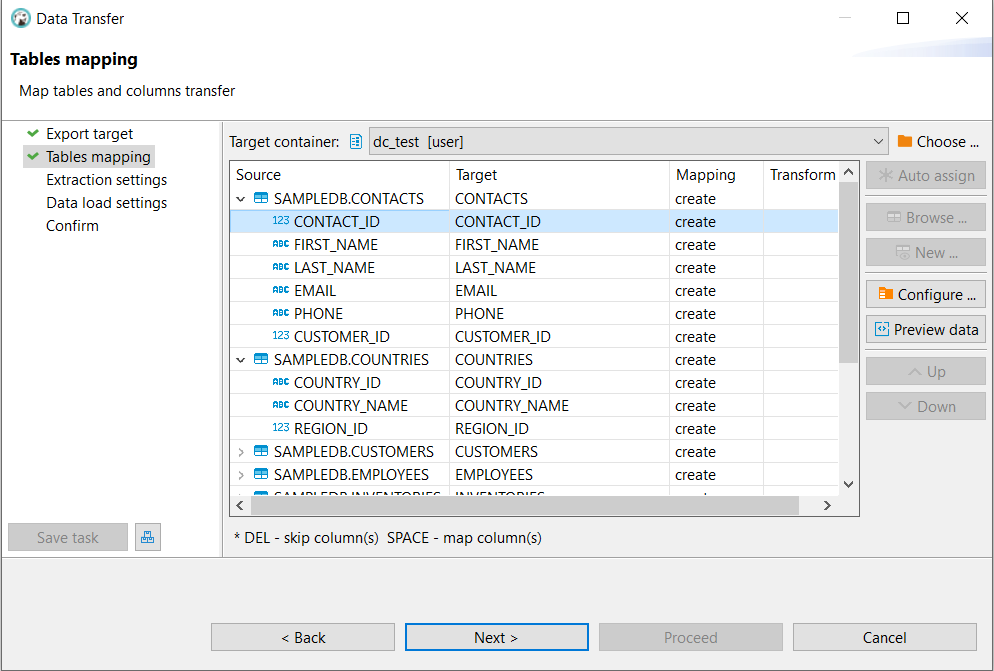The height and width of the screenshot is (671, 994).
Task: Click the create mapping cell for REGION_ID
Action: pos(716,429)
